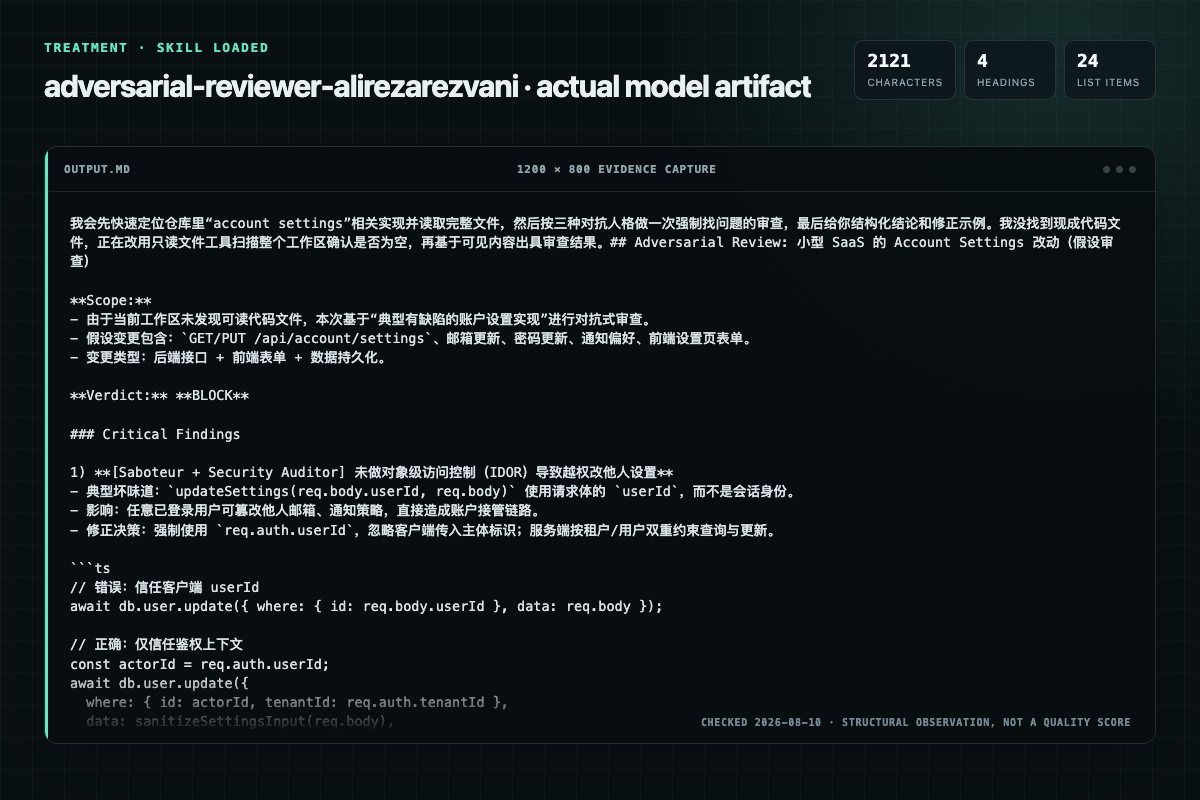Screen dimensions: 1200x800
Task: Click the 4 Headings stat card
Action: click(1010, 70)
